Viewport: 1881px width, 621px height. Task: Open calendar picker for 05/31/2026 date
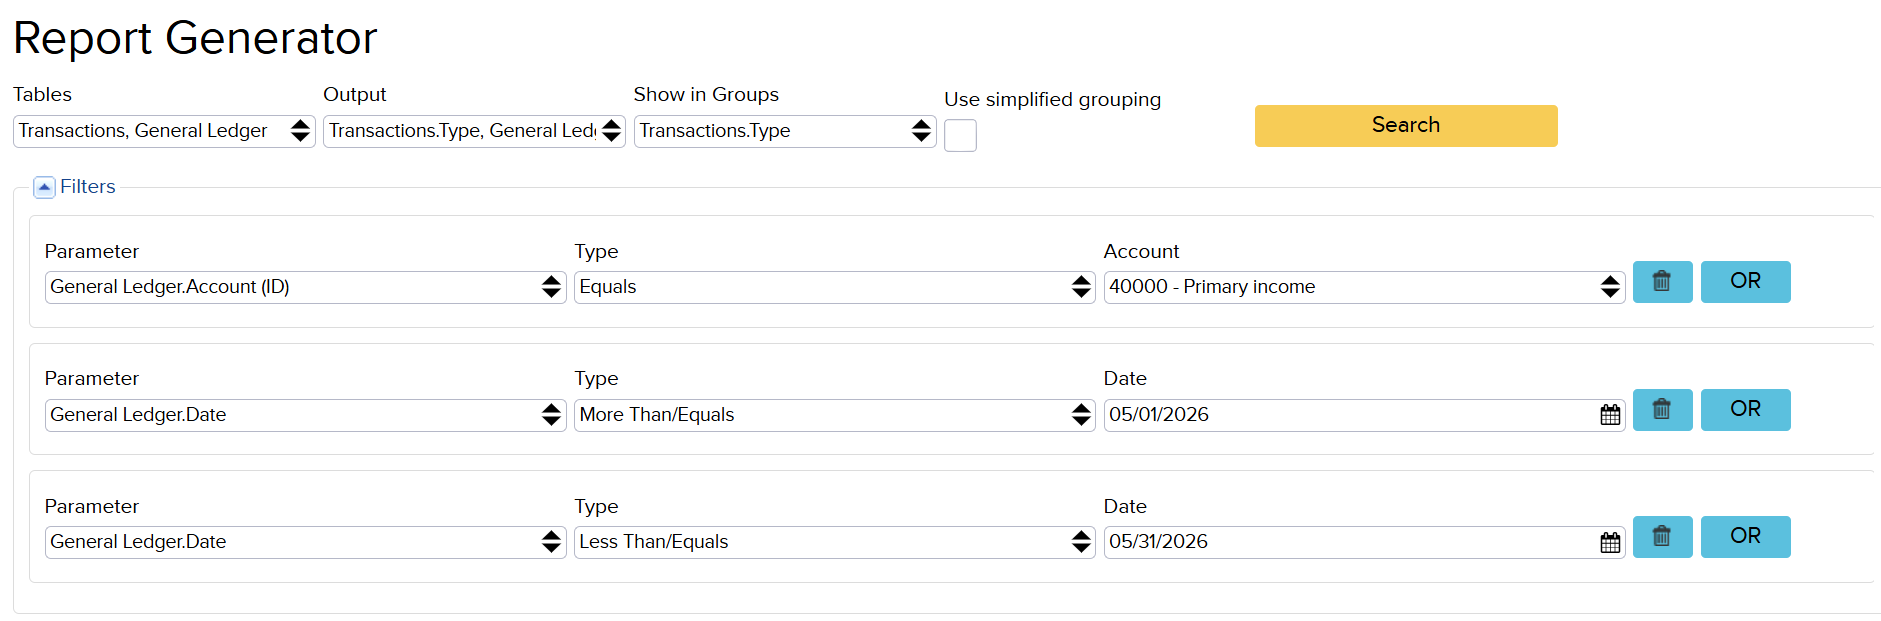coord(1610,542)
